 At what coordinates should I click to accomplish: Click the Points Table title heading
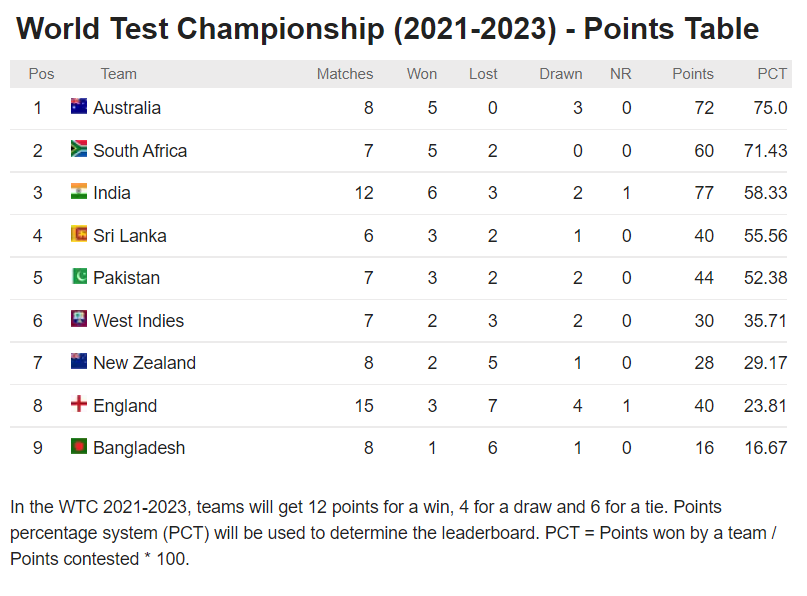tap(388, 28)
